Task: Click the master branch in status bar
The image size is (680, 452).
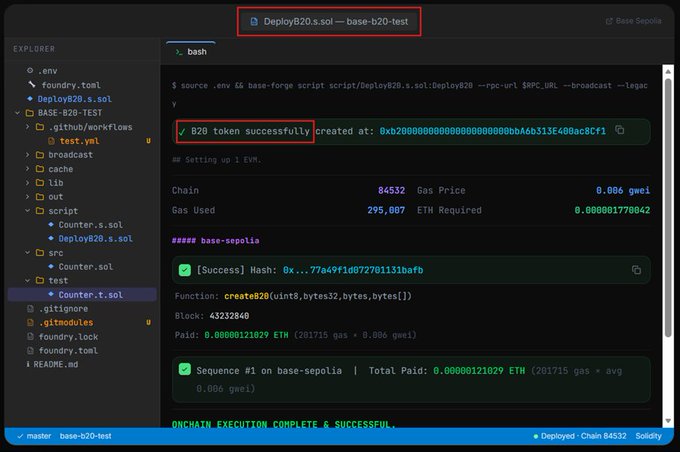Action: (x=34, y=436)
